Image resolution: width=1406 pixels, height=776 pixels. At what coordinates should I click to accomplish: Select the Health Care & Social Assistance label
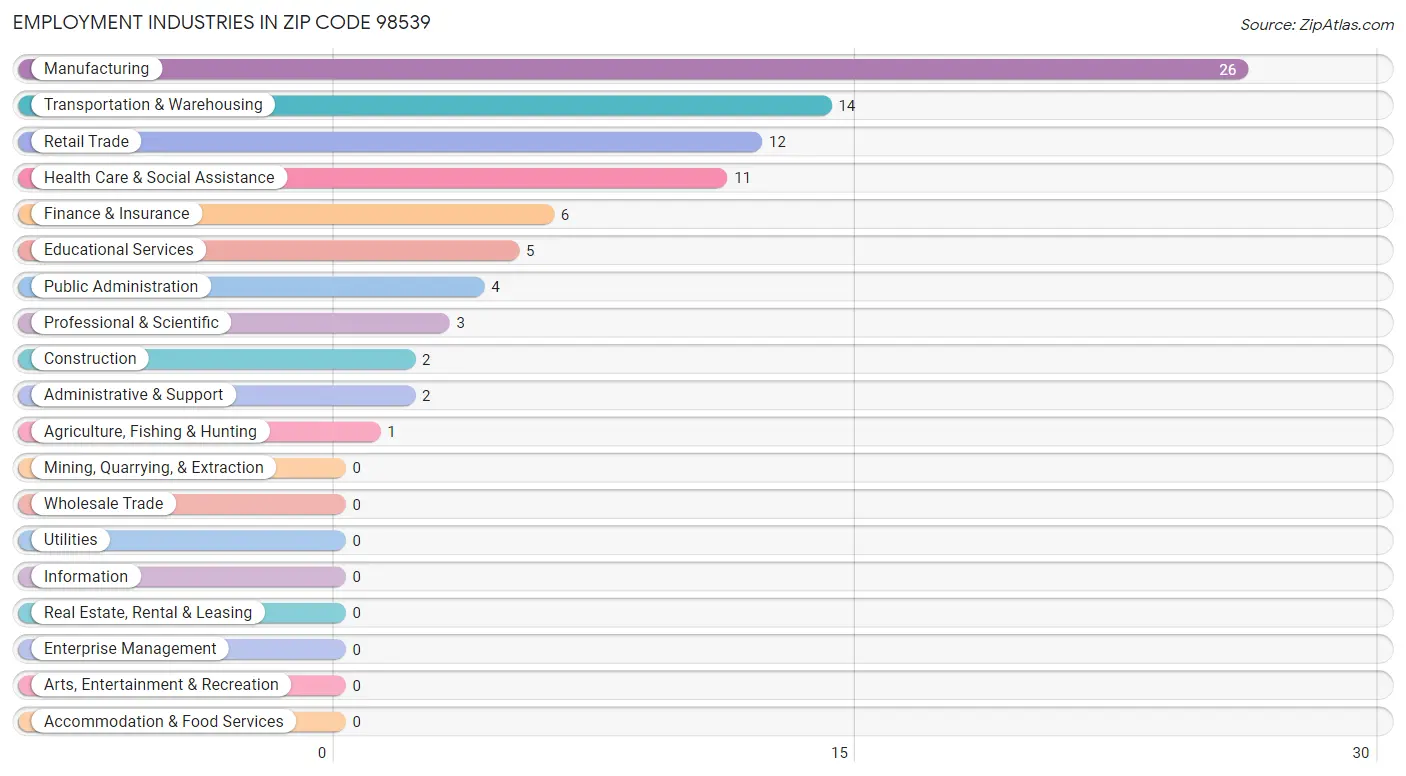click(x=159, y=178)
